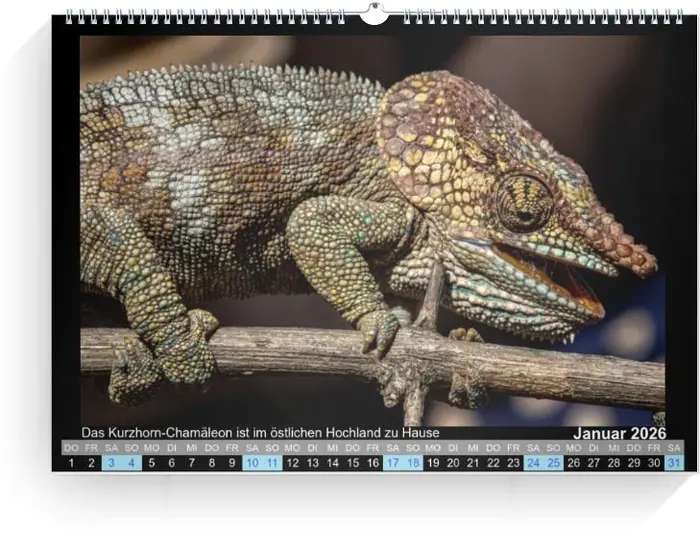Choose date 18 in the calendar strip
This screenshot has height=535, width=700.
(413, 463)
